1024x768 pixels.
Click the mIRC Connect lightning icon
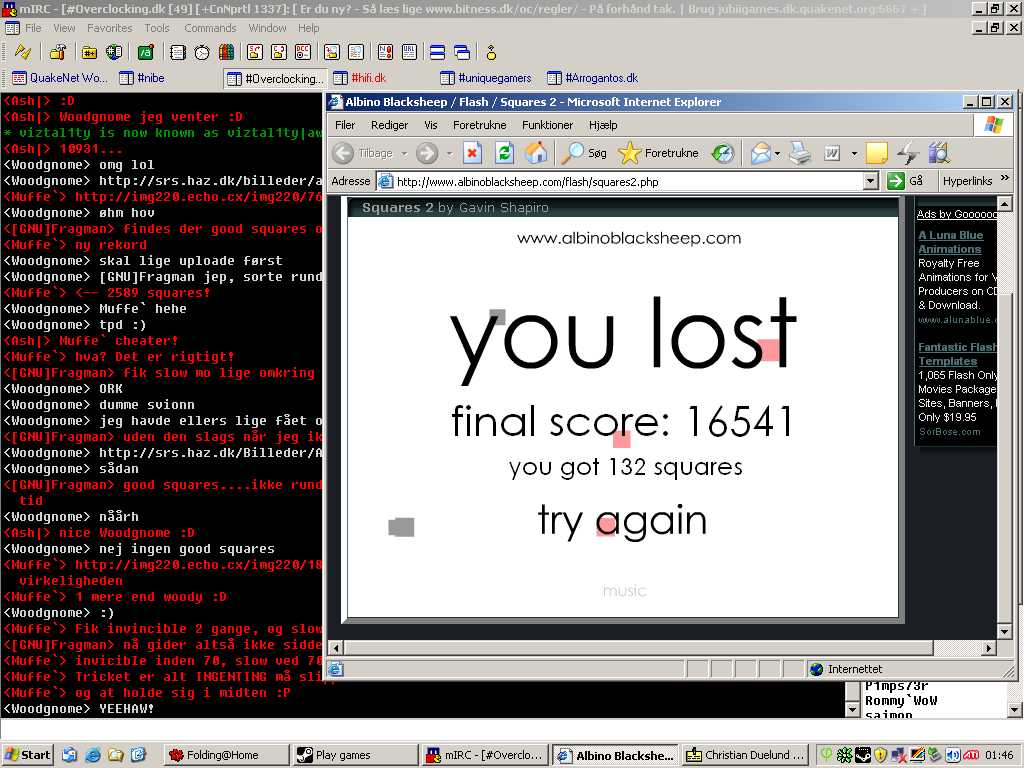pyautogui.click(x=23, y=52)
